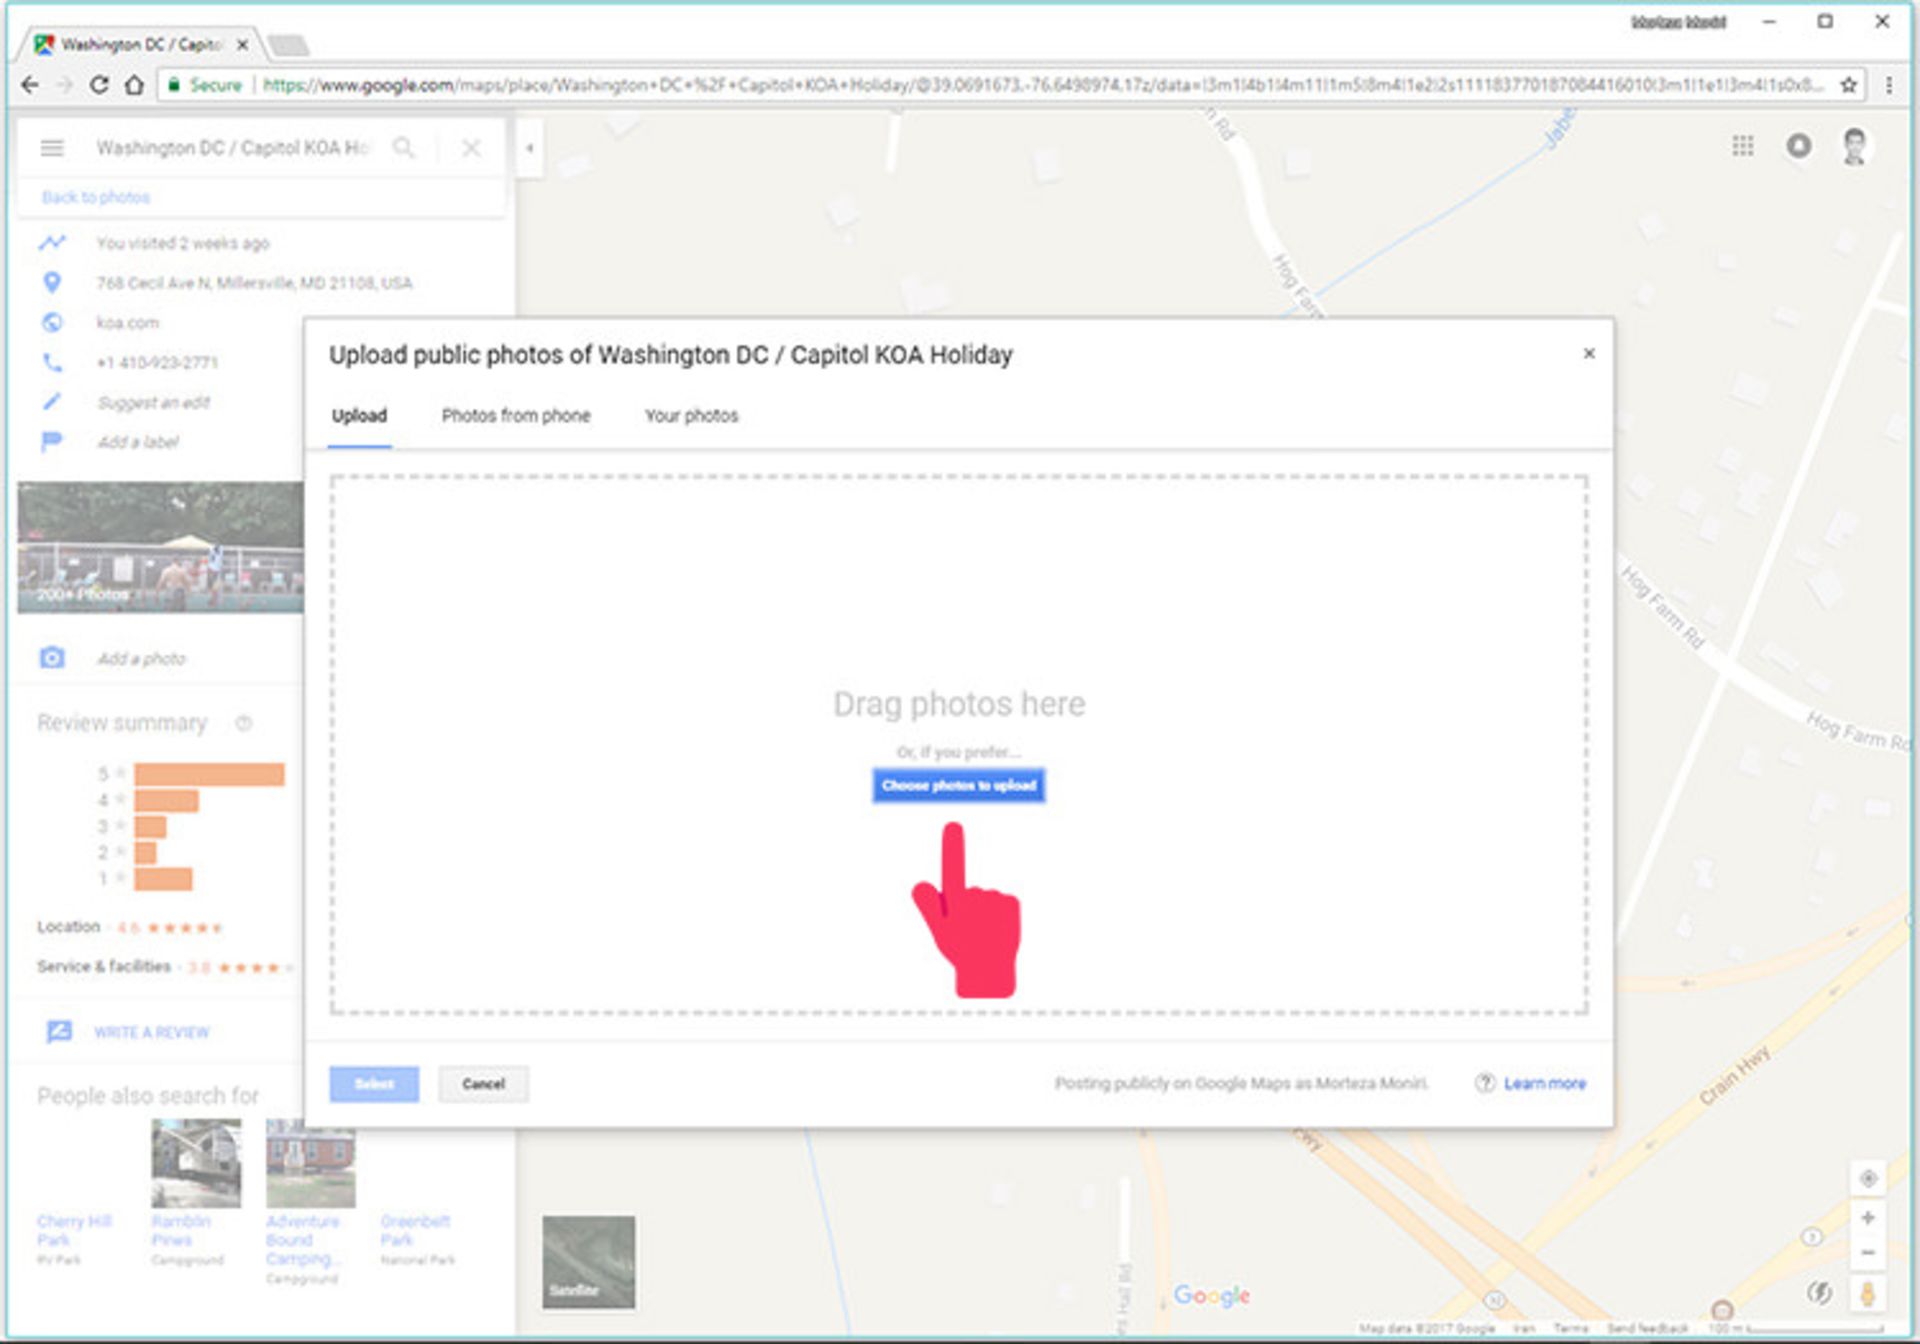1920x1344 pixels.
Task: Click Suggest an edit
Action: (x=153, y=402)
